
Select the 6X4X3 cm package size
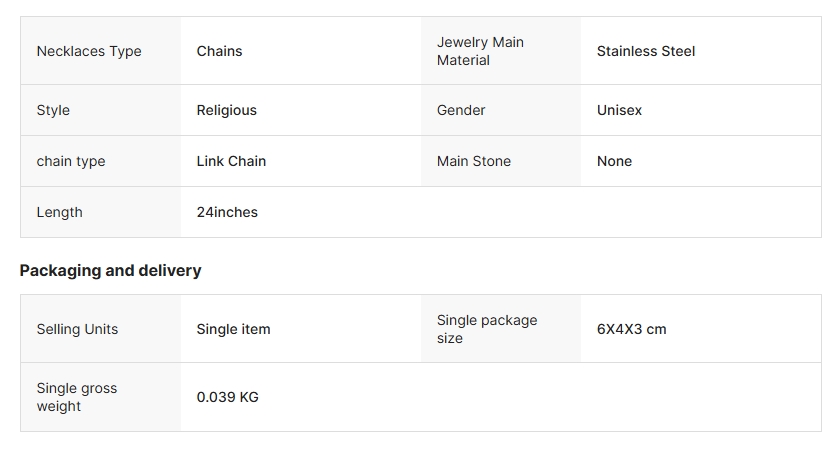point(631,329)
